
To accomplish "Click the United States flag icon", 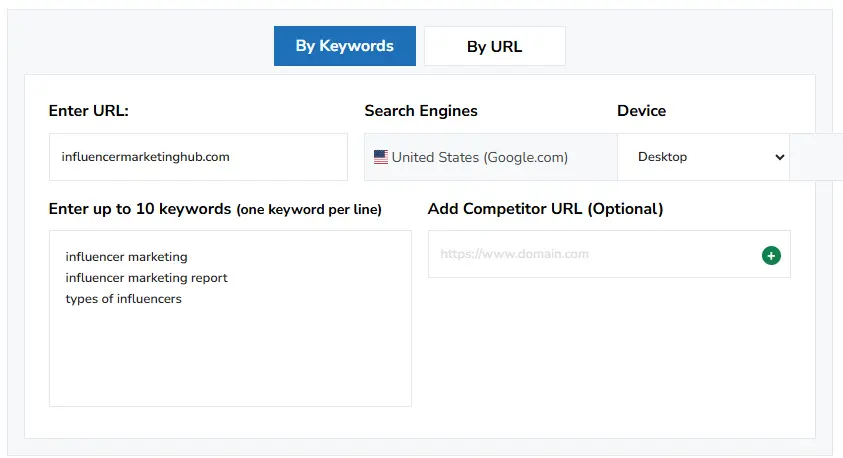I will (x=381, y=157).
